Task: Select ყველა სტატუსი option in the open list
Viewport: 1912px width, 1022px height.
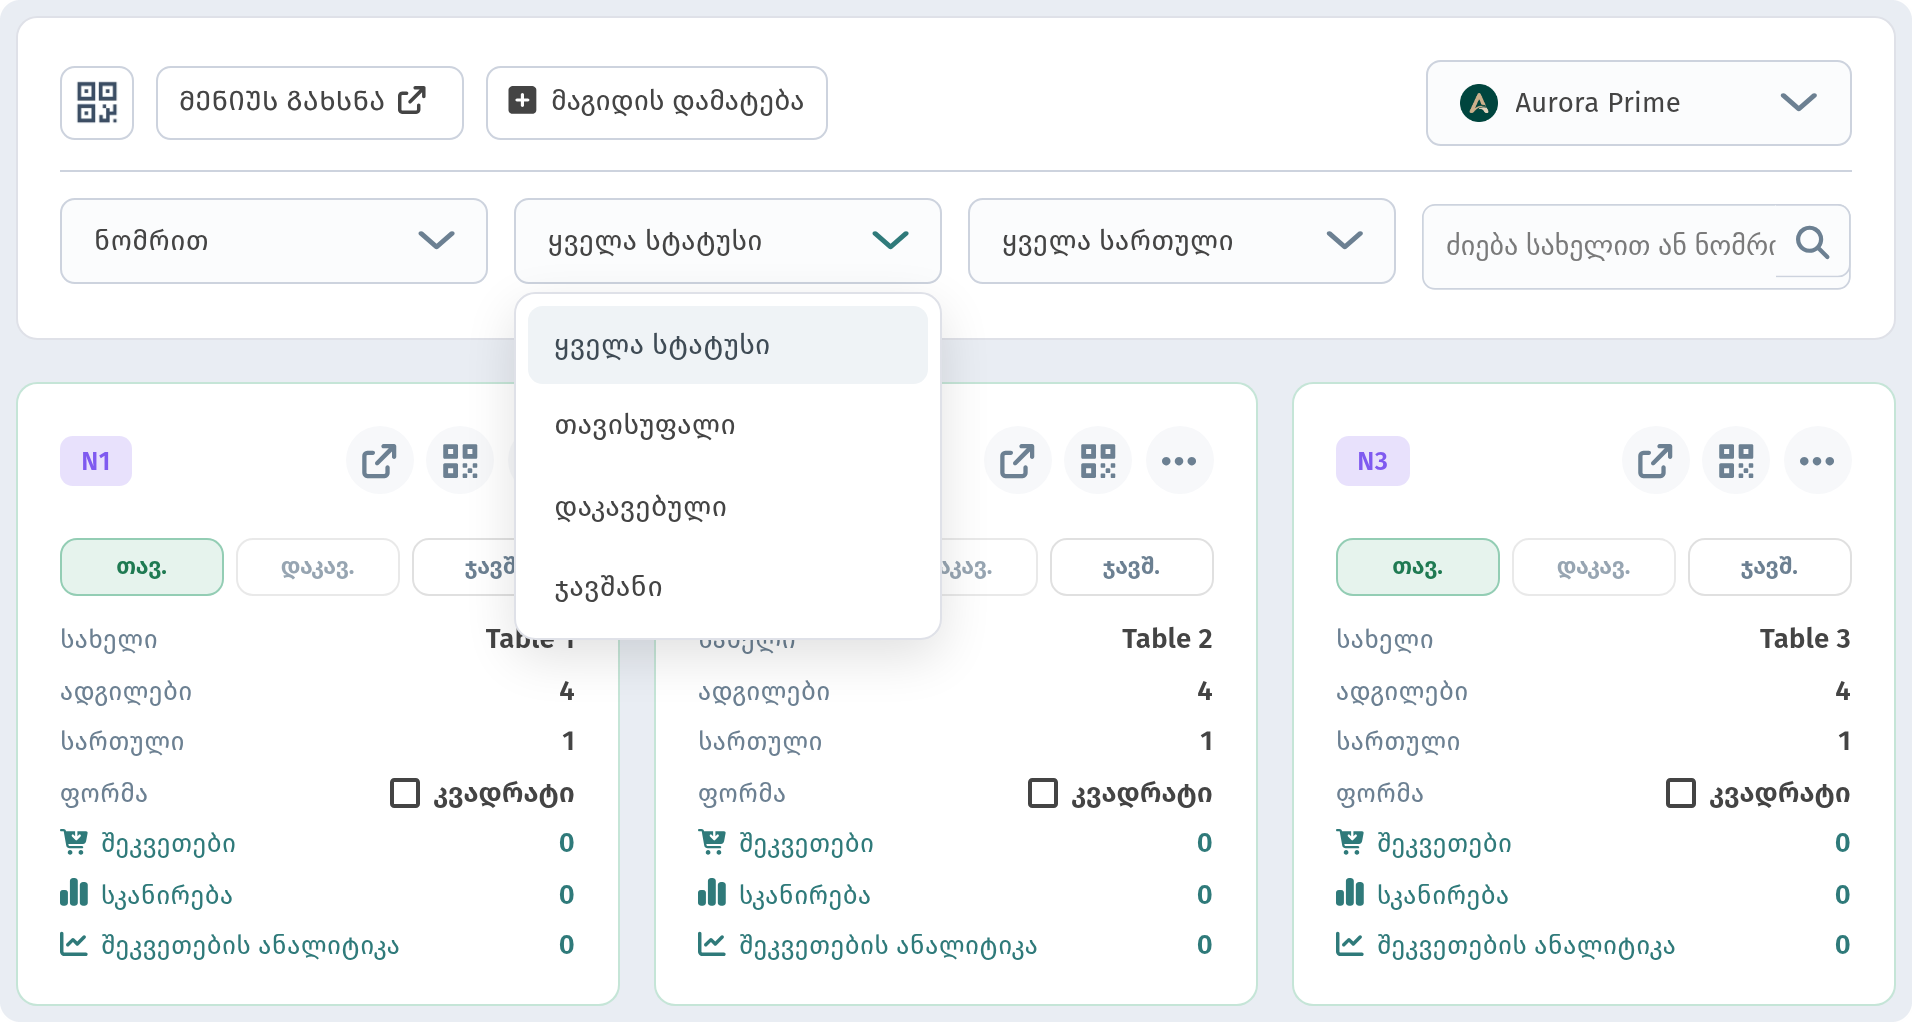Action: [x=728, y=345]
